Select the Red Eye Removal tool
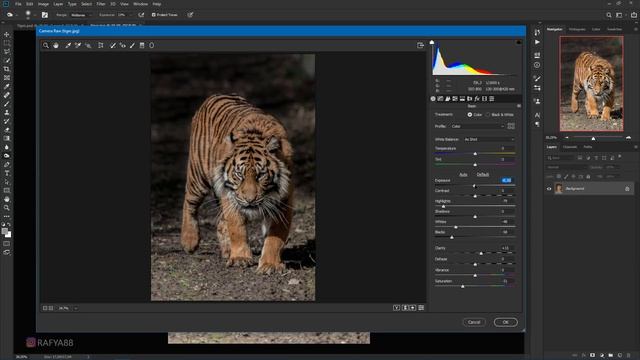Viewport: 640px width, 360px height. [x=122, y=45]
